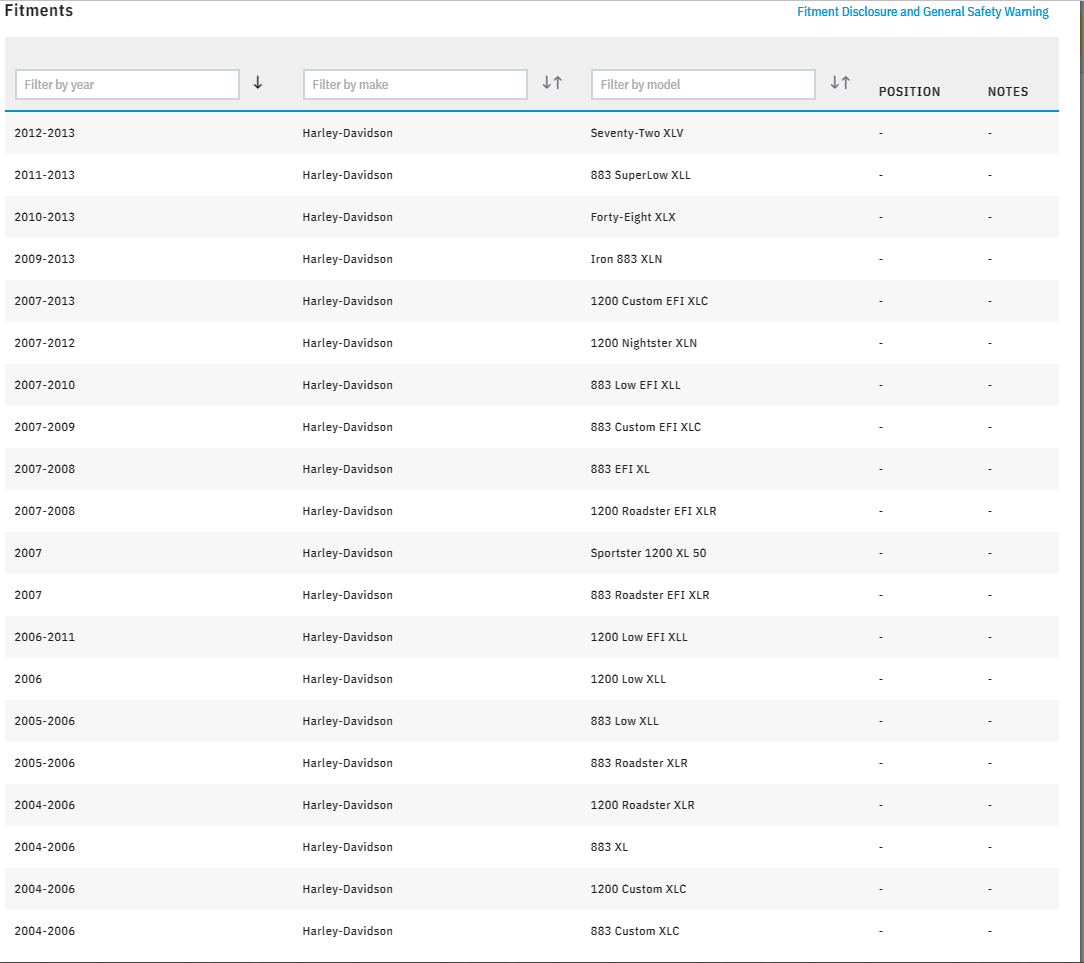Select the 2006-2011 year cell

pyautogui.click(x=44, y=637)
